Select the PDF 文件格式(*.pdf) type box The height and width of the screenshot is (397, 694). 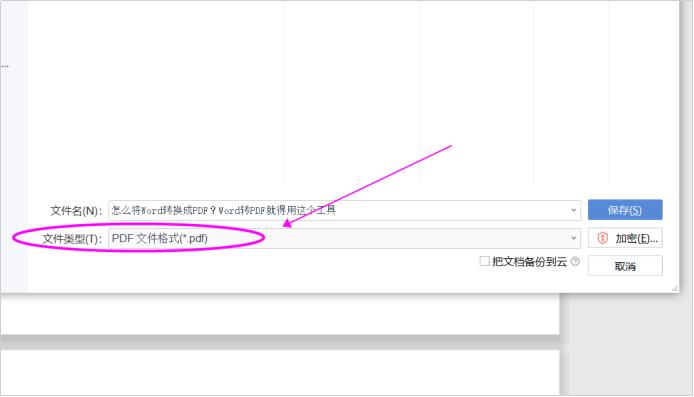click(x=344, y=238)
